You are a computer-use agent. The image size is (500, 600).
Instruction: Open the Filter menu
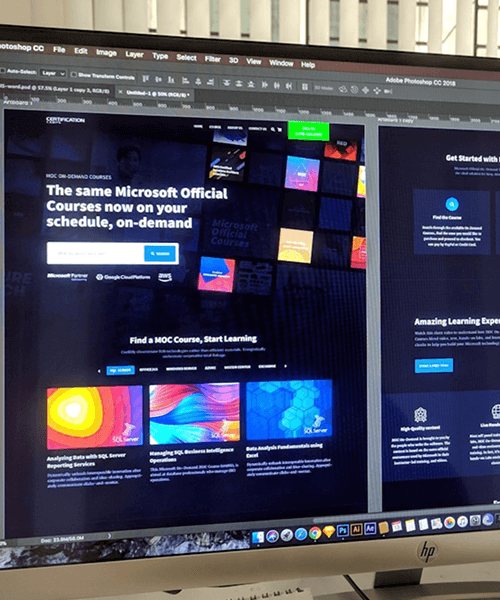click(x=212, y=59)
